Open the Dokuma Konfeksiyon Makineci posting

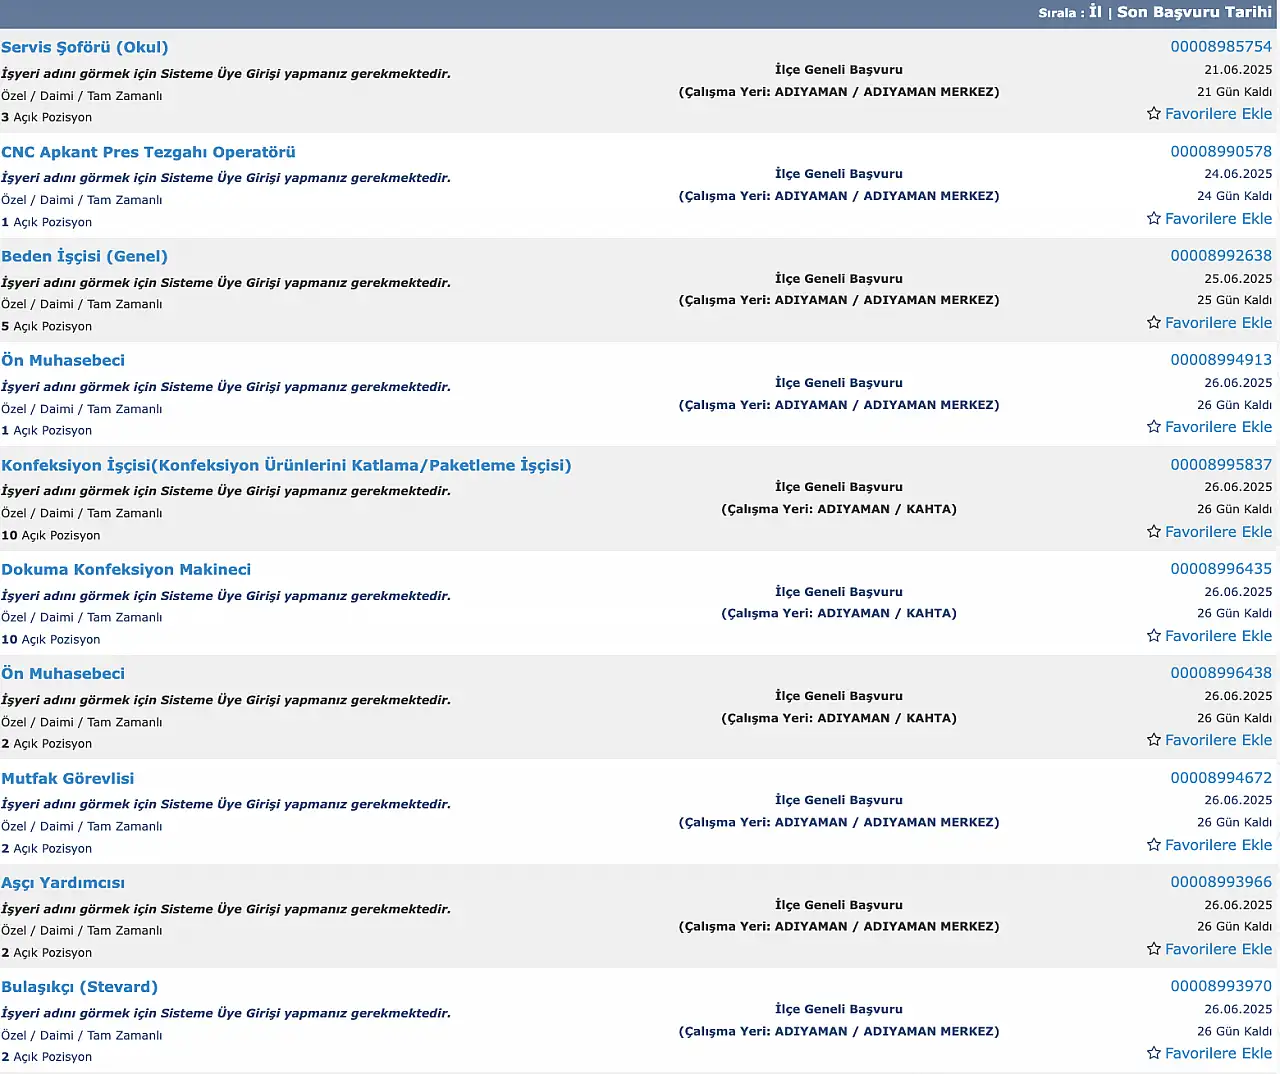(x=126, y=569)
